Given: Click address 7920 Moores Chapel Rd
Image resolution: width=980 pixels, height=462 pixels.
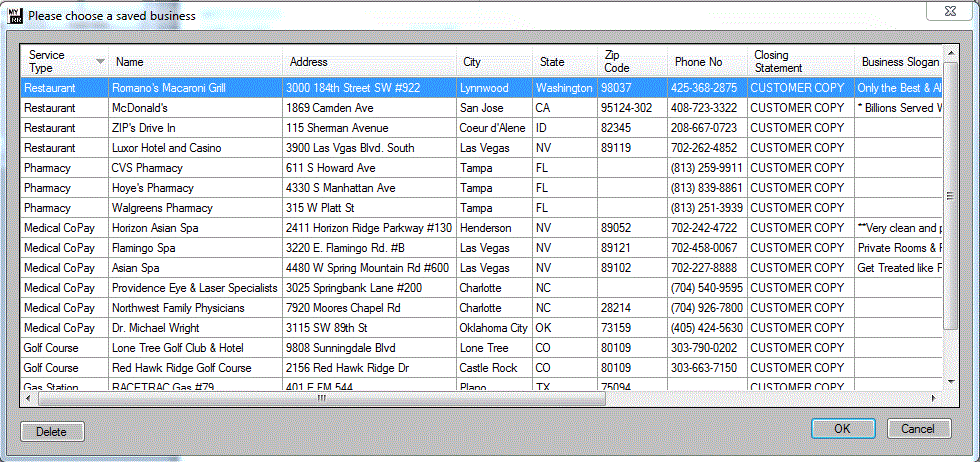Looking at the screenshot, I should 369,308.
